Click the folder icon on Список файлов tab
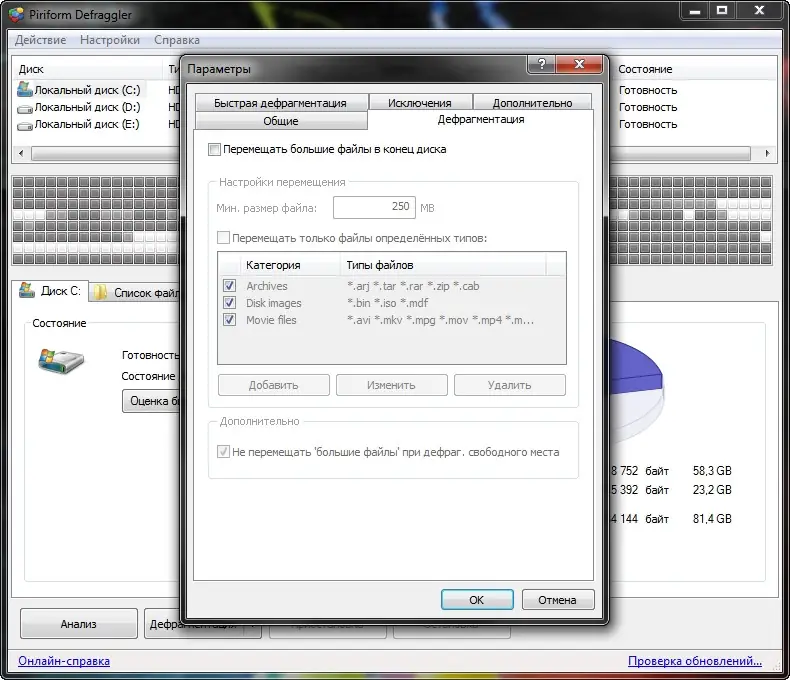 click(100, 292)
